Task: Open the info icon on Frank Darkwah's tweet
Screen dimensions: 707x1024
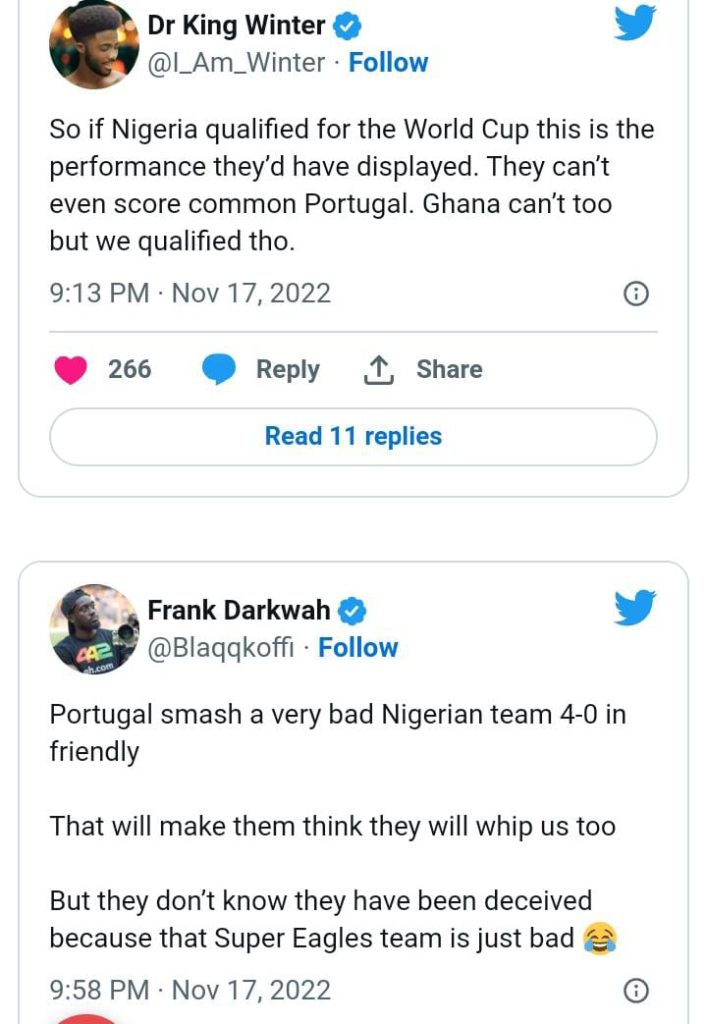Action: tap(636, 990)
